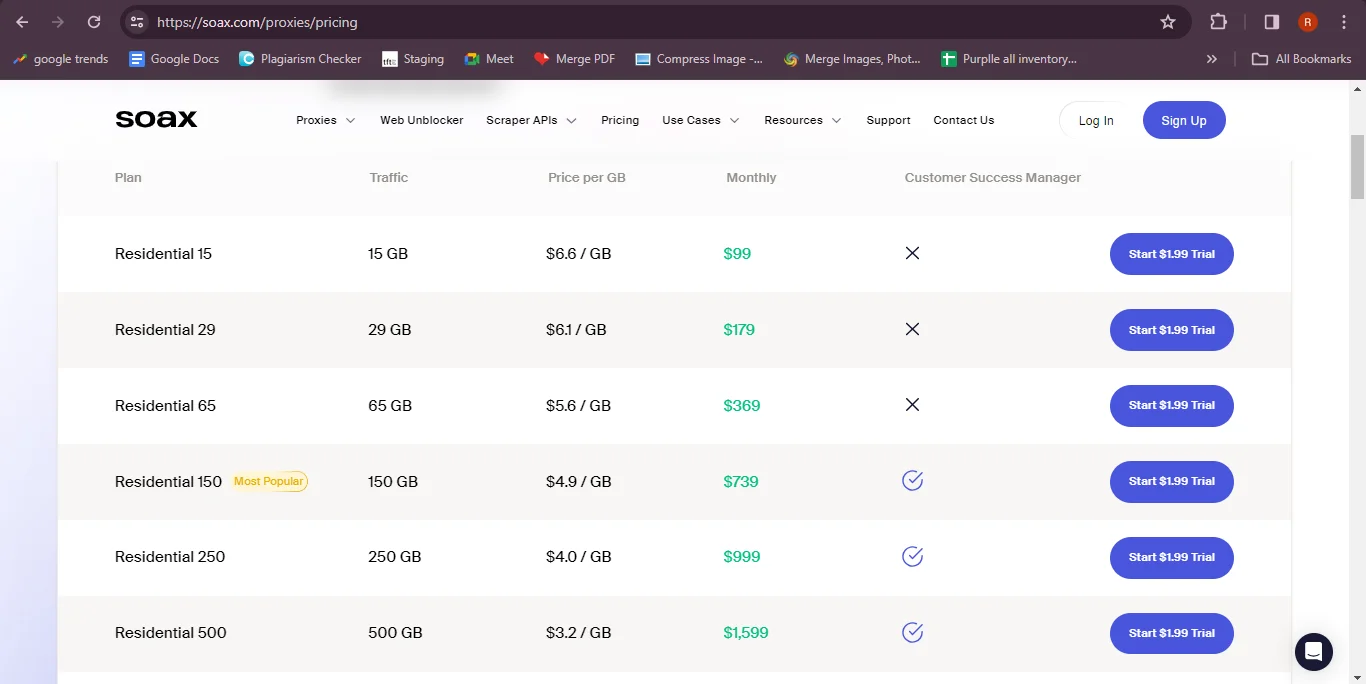Click the 150 GB traffic value
The width and height of the screenshot is (1366, 684).
tap(393, 481)
